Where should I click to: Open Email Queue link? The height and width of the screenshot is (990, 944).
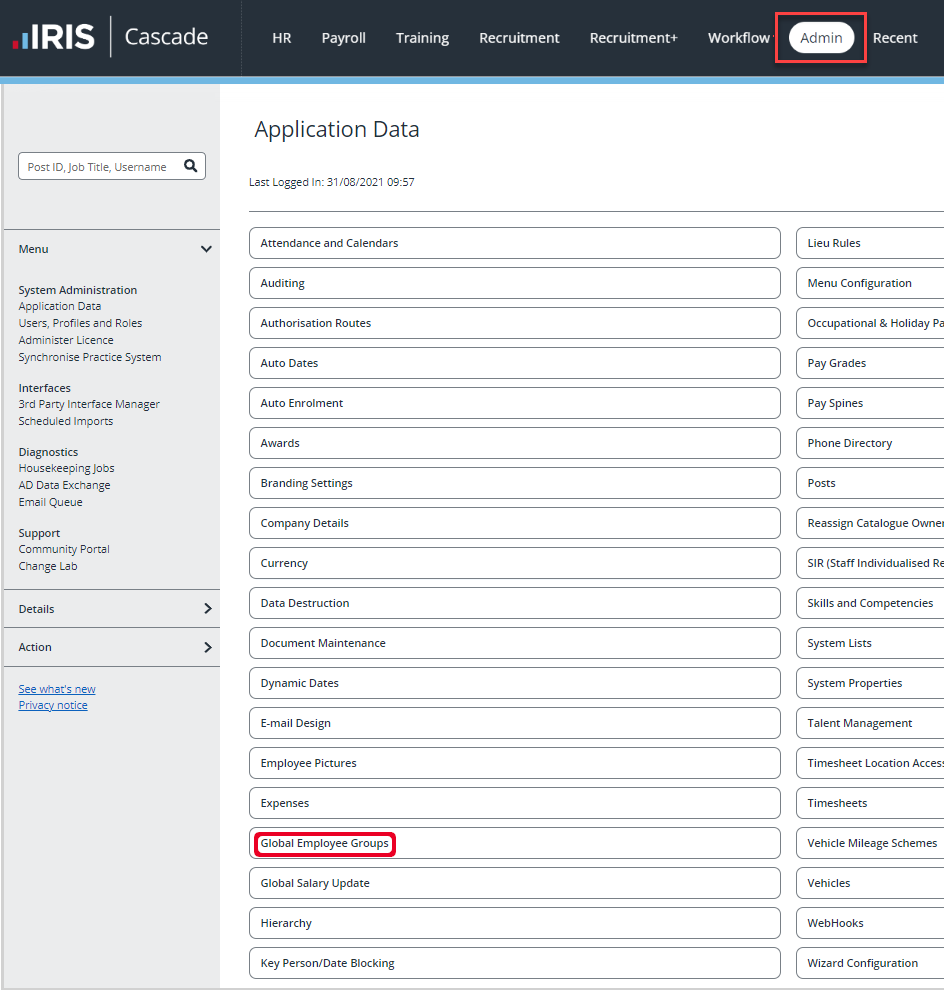click(51, 503)
